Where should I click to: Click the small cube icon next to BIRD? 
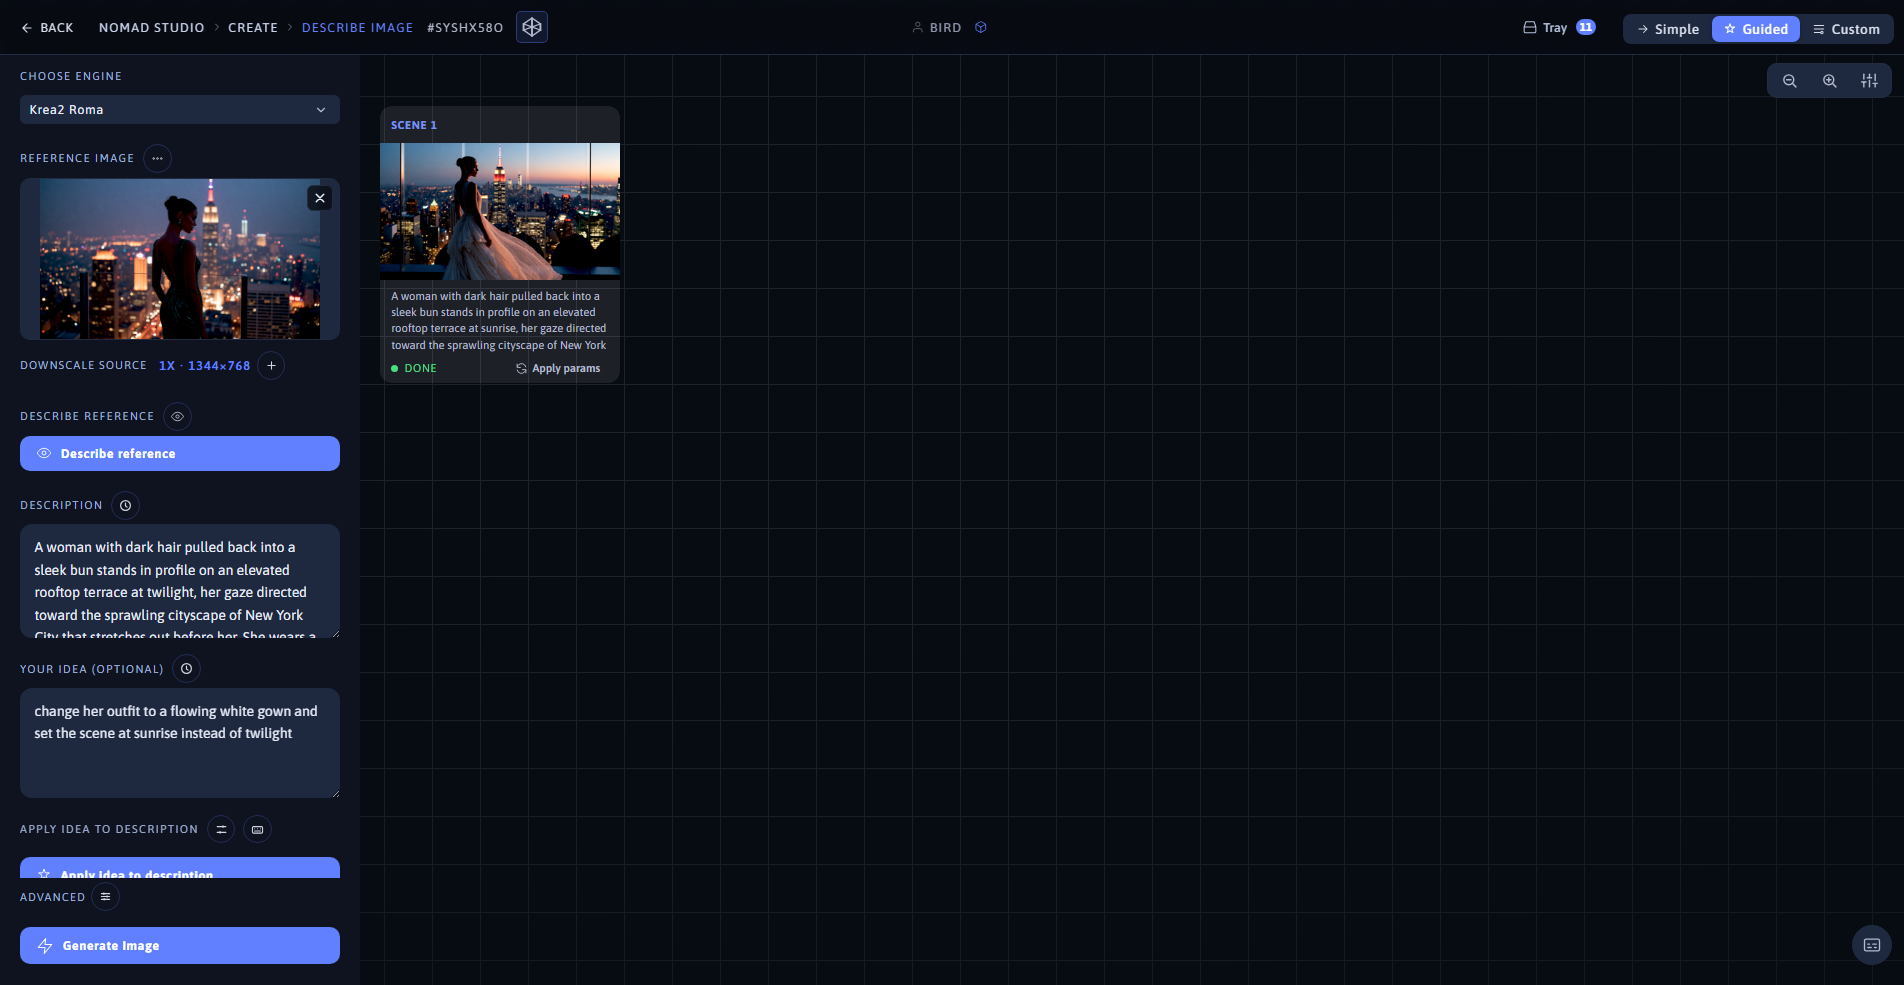tap(981, 27)
